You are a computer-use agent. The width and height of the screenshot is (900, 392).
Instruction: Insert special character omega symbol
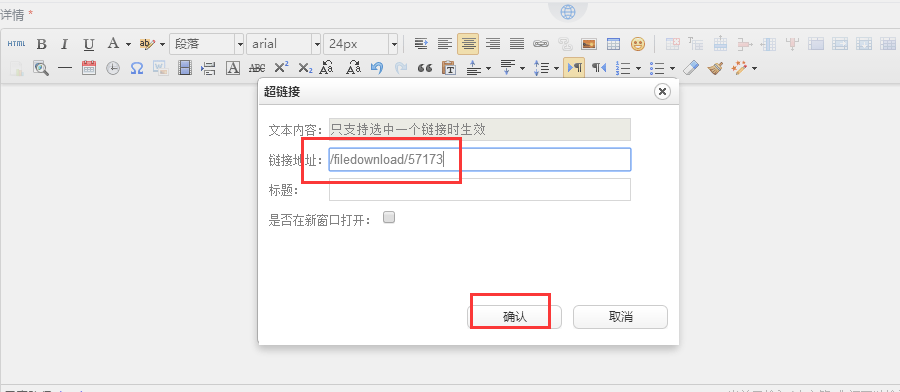pyautogui.click(x=137, y=68)
